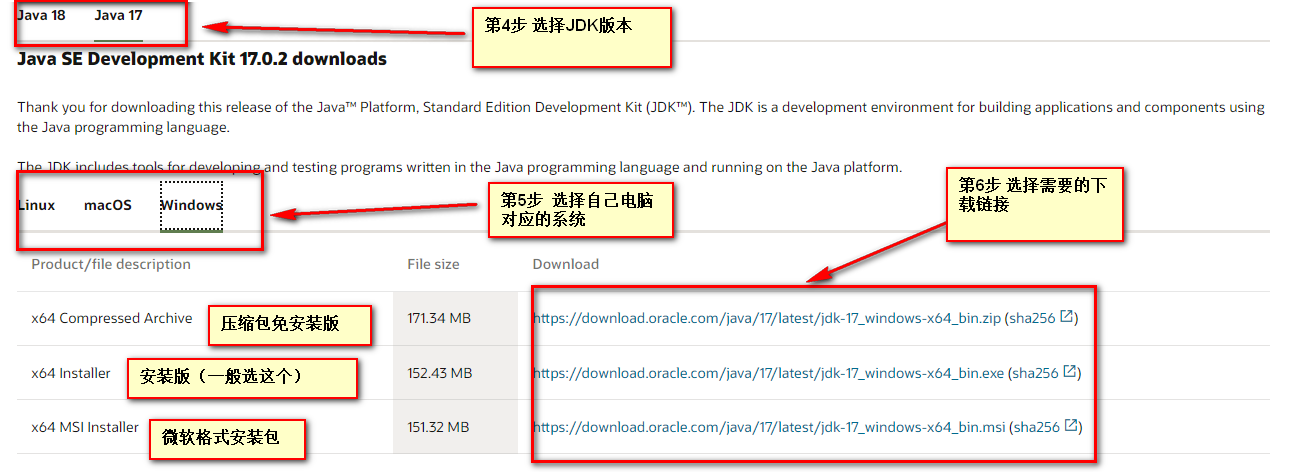Click external-link icon beside zip sha256
Image resolution: width=1306 pixels, height=472 pixels.
click(x=1067, y=317)
